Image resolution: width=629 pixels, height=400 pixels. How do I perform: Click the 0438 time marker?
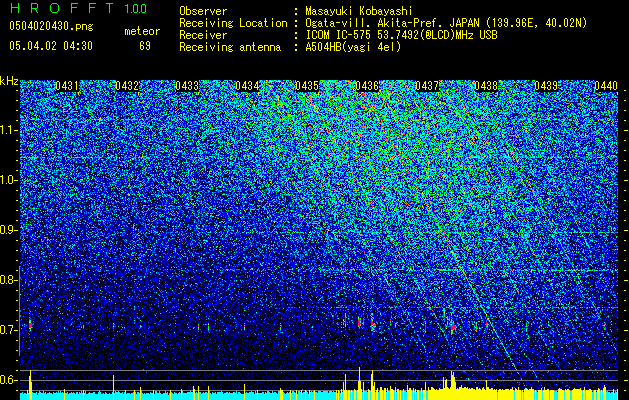tap(486, 86)
